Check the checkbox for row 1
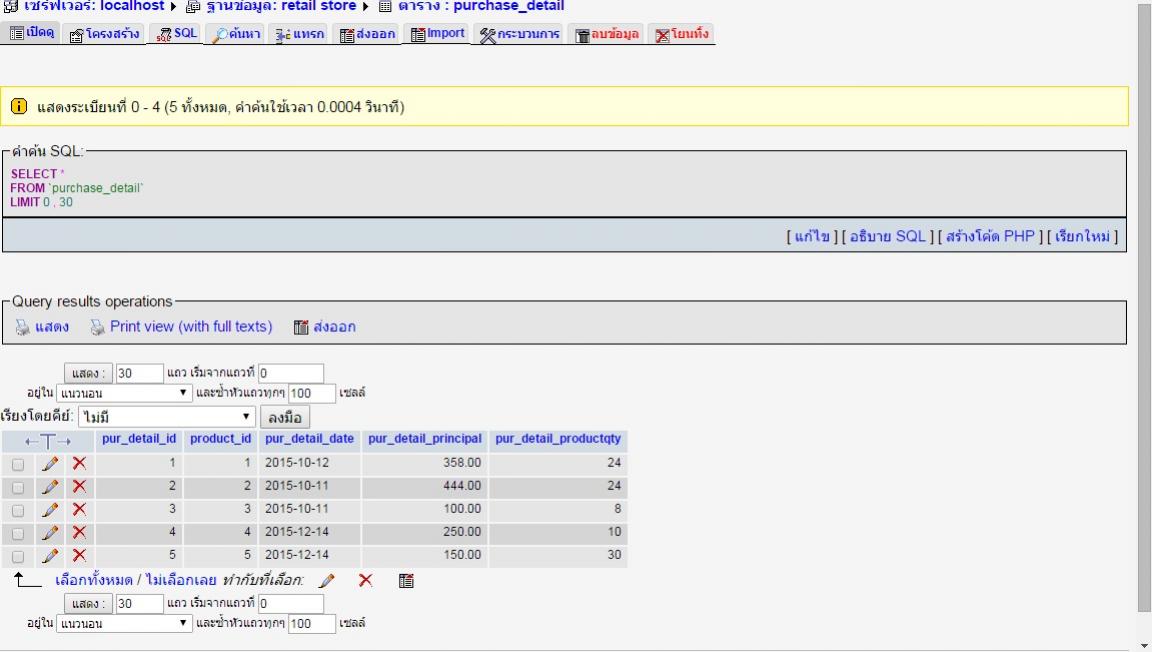The height and width of the screenshot is (652, 1152). pos(18,465)
